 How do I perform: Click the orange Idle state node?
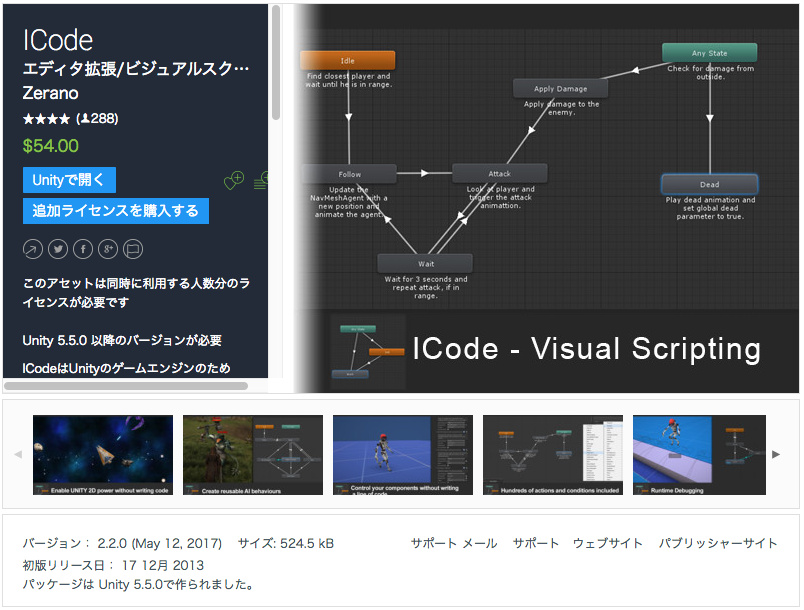348,60
